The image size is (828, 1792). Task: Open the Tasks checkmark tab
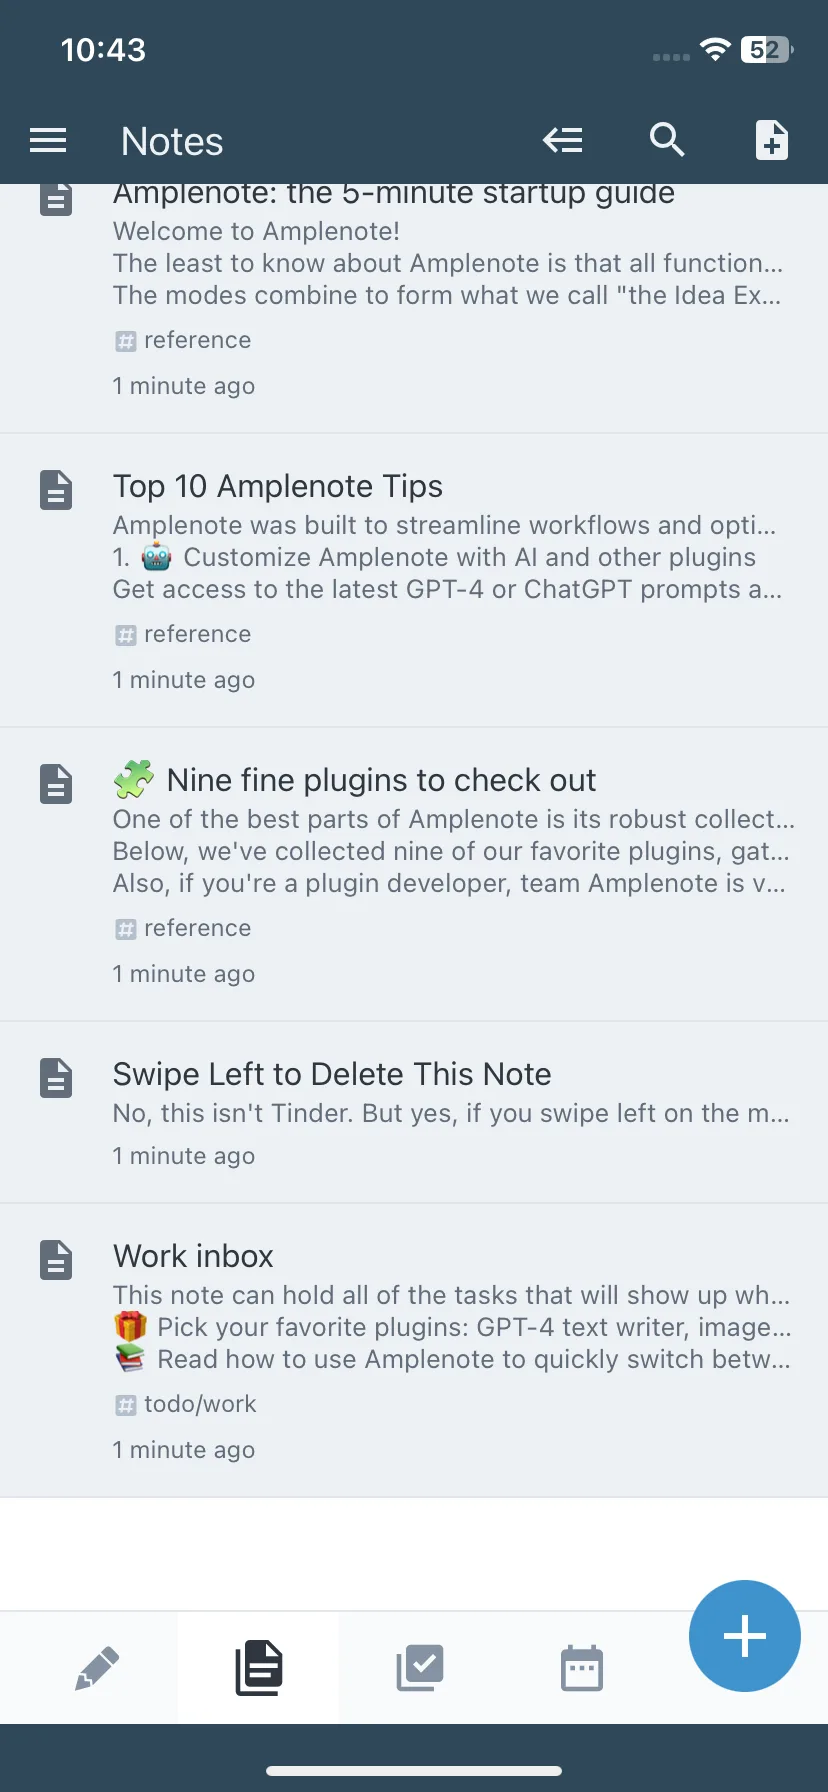420,1668
